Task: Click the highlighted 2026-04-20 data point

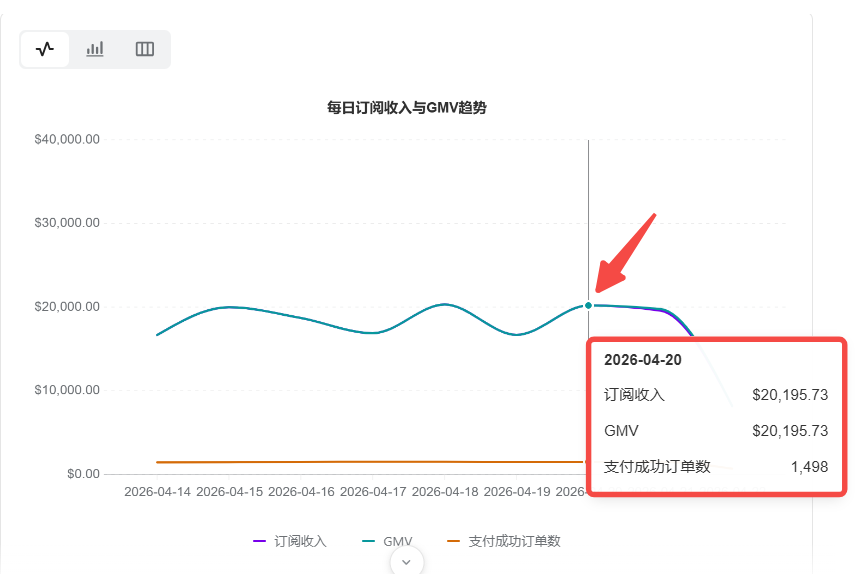Action: click(x=588, y=305)
